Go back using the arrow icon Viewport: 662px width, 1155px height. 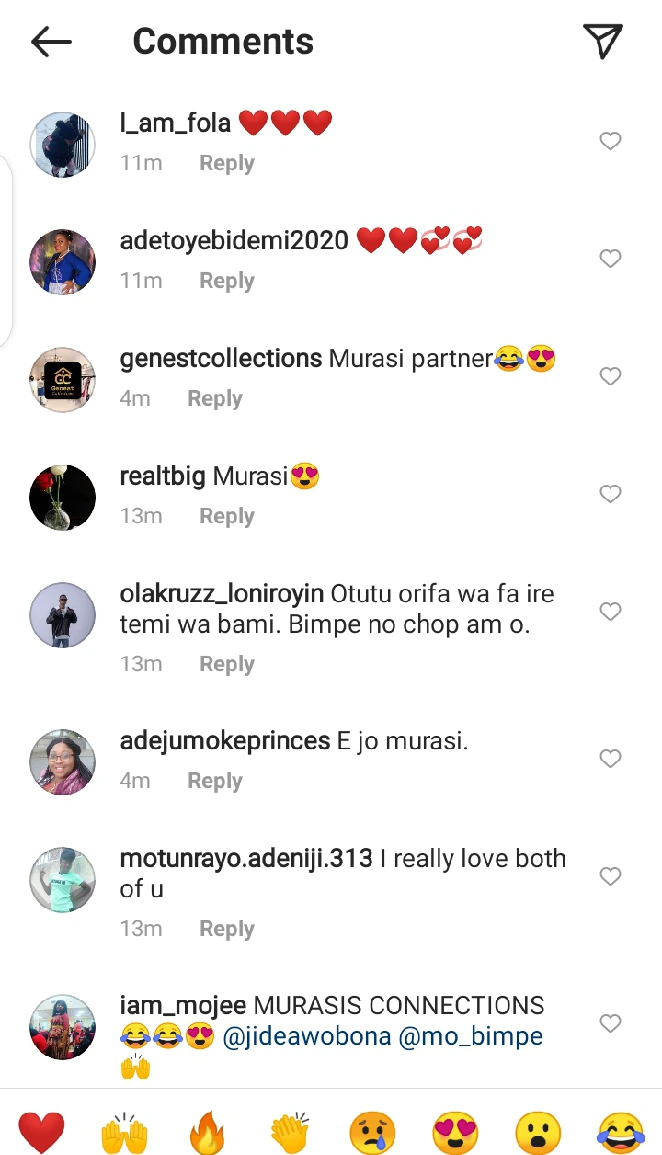click(x=51, y=41)
